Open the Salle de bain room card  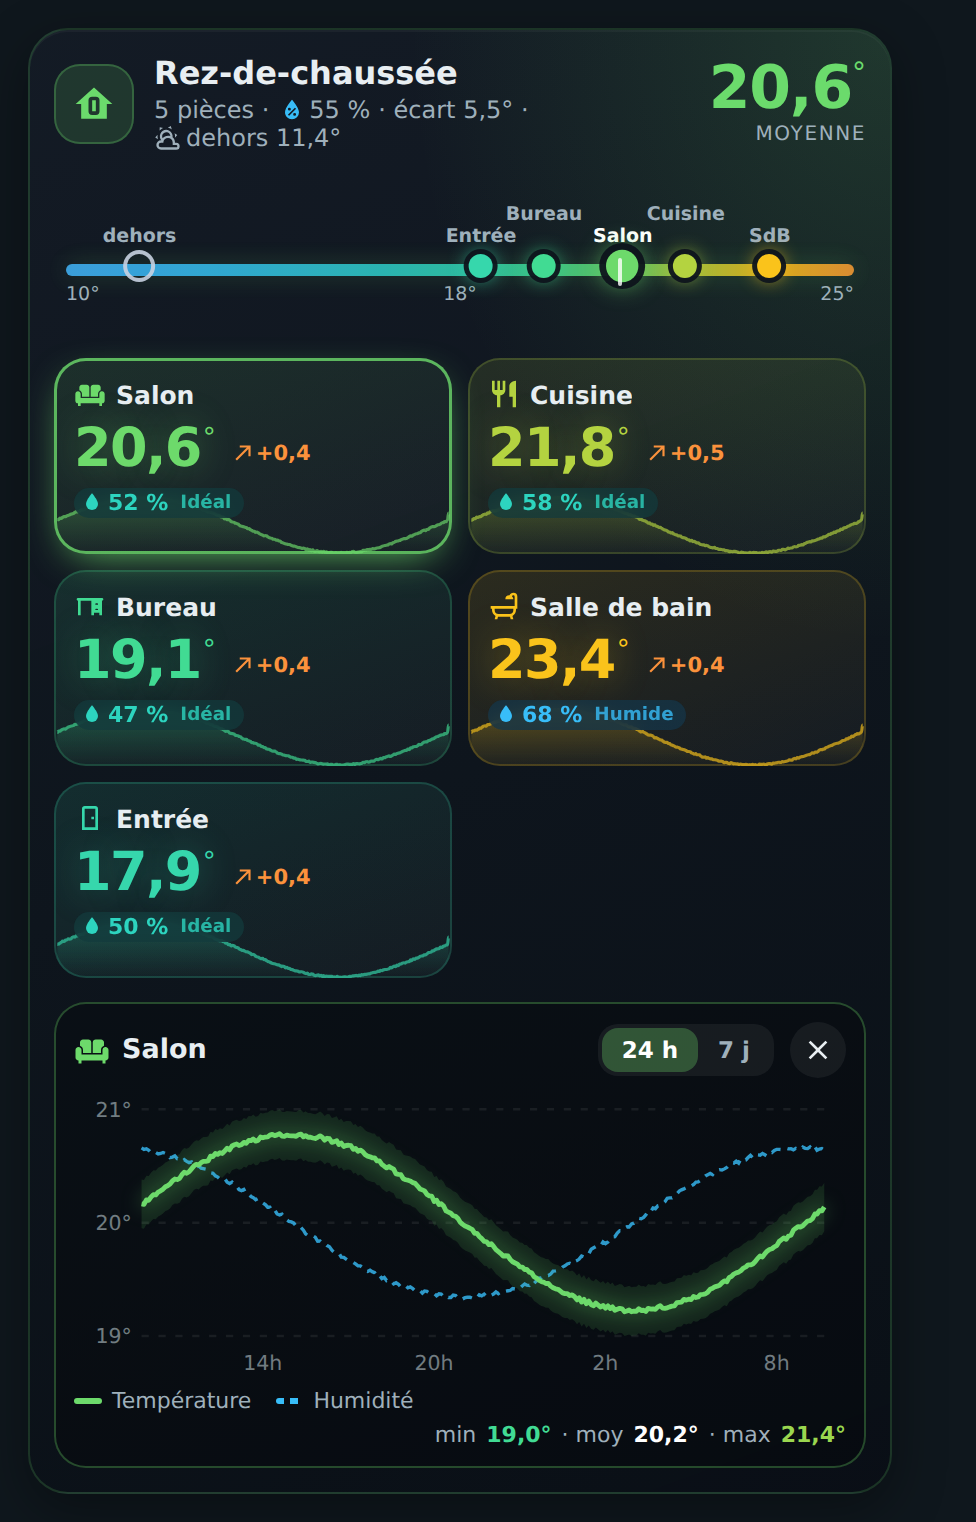pos(667,668)
